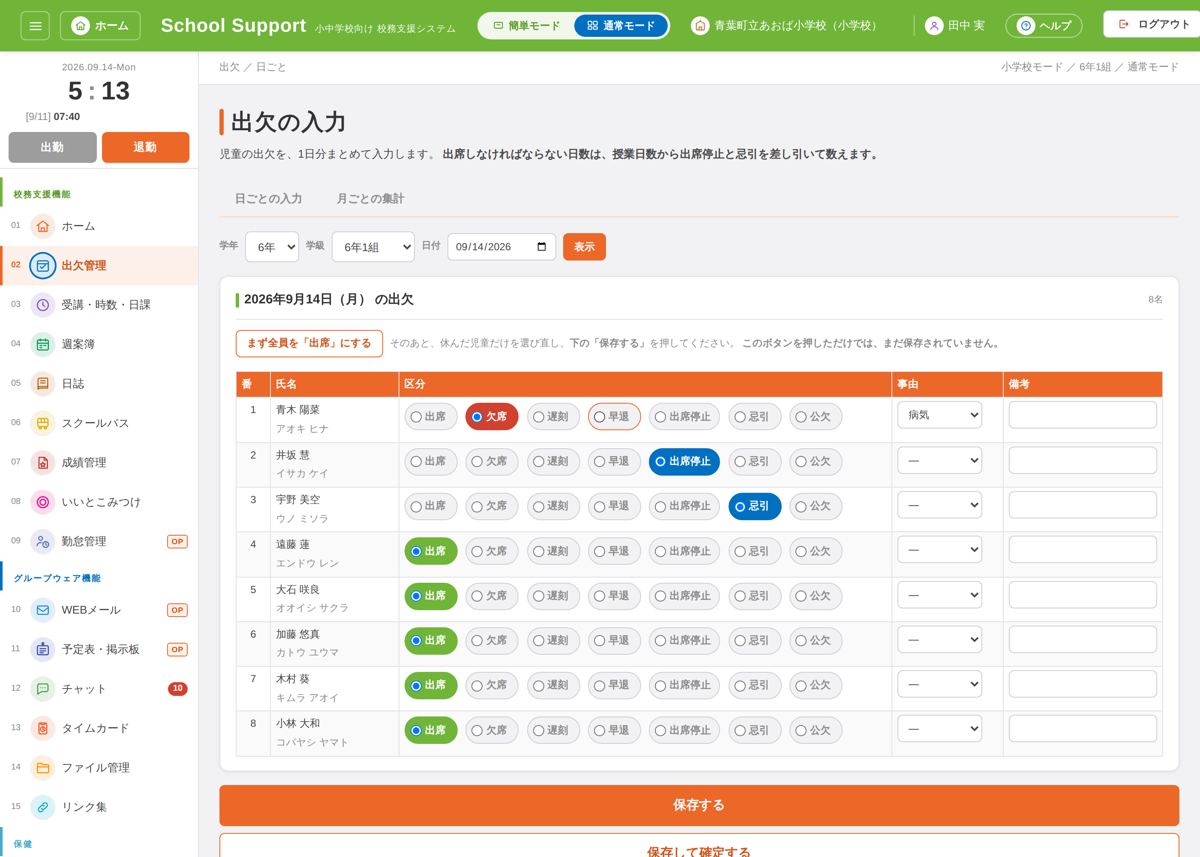Viewport: 1200px width, 857px height.
Task: Select 遅刻 for 宇野 美空
Action: tap(553, 506)
